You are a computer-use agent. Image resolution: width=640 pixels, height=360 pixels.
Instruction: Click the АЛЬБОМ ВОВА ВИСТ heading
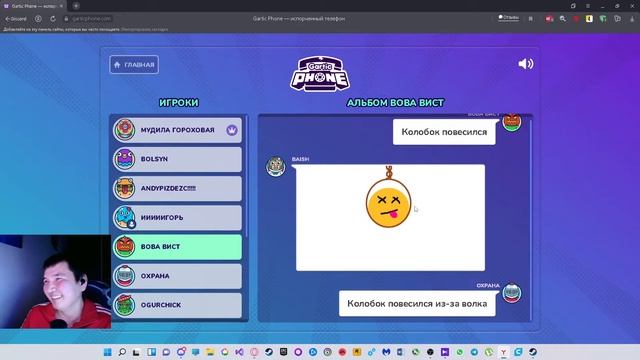(x=395, y=102)
